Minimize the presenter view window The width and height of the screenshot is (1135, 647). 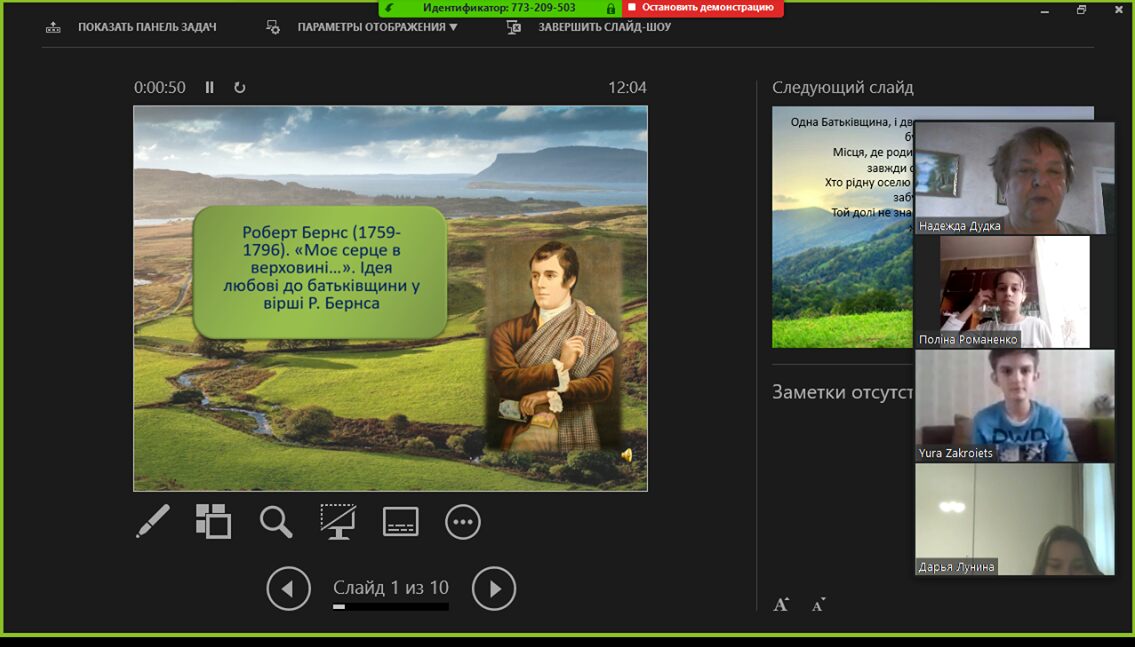[1045, 10]
